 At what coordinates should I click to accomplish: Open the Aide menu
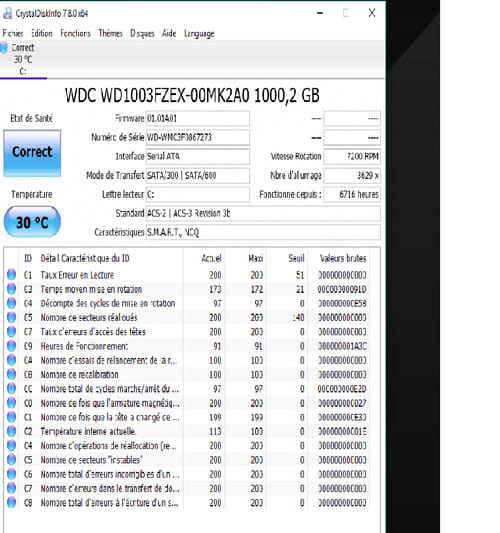[169, 33]
